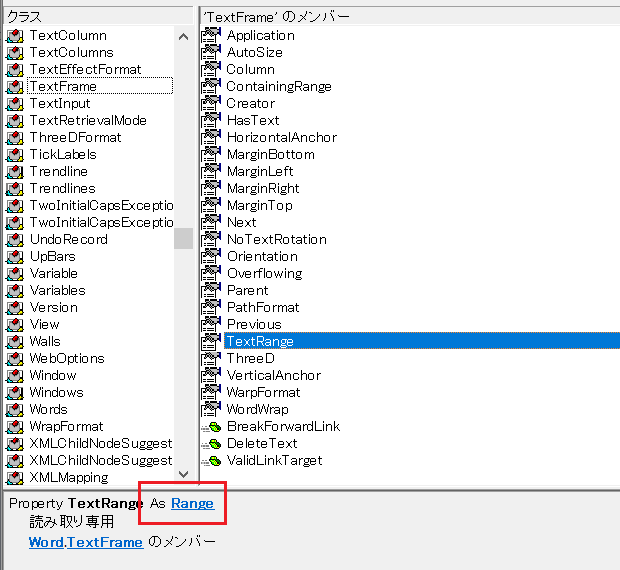The image size is (620, 570).
Task: Select the MarginLeft member
Action: pos(260,172)
